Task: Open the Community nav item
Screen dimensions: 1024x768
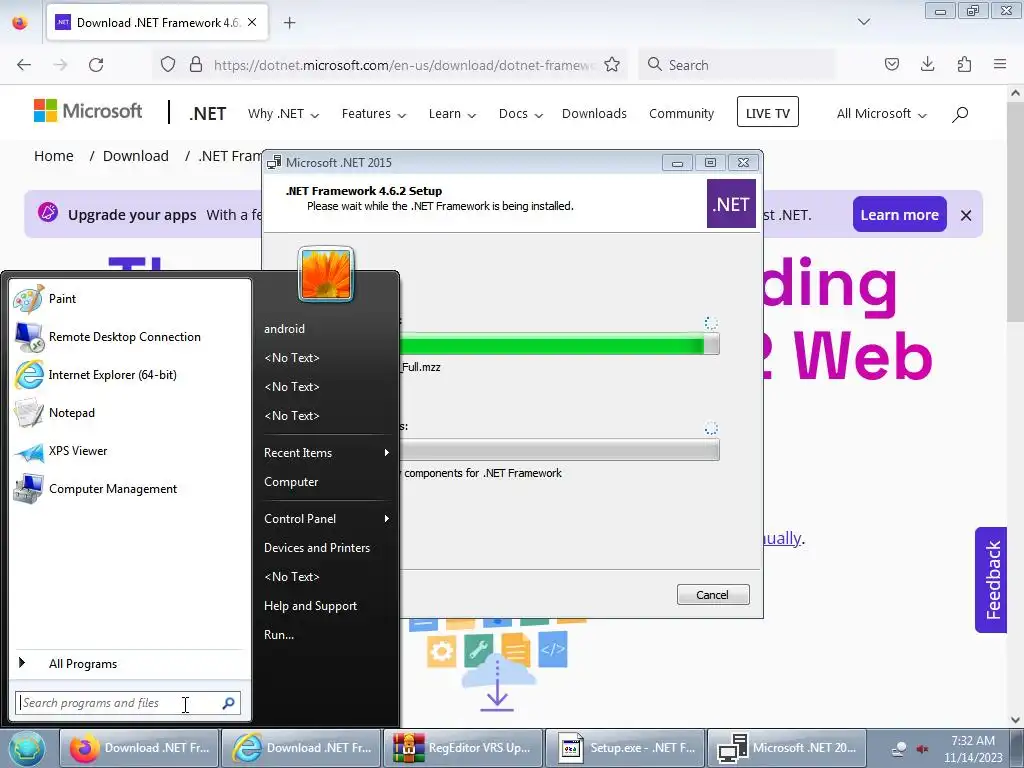Action: click(681, 114)
